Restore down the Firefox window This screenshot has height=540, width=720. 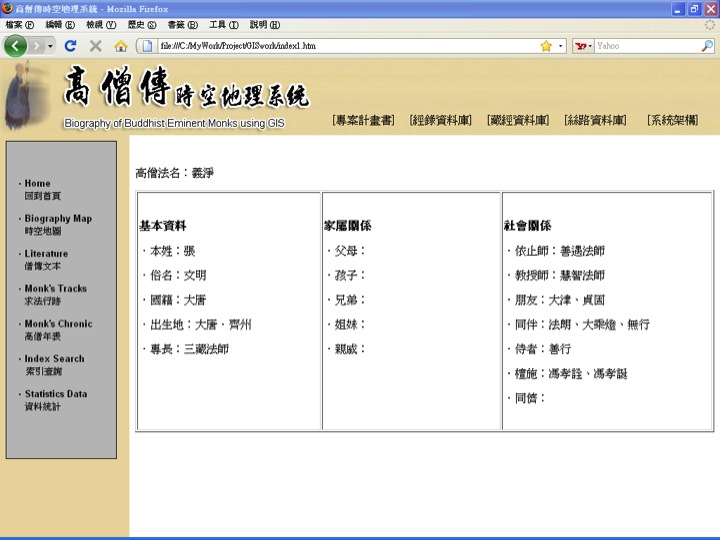coord(694,9)
